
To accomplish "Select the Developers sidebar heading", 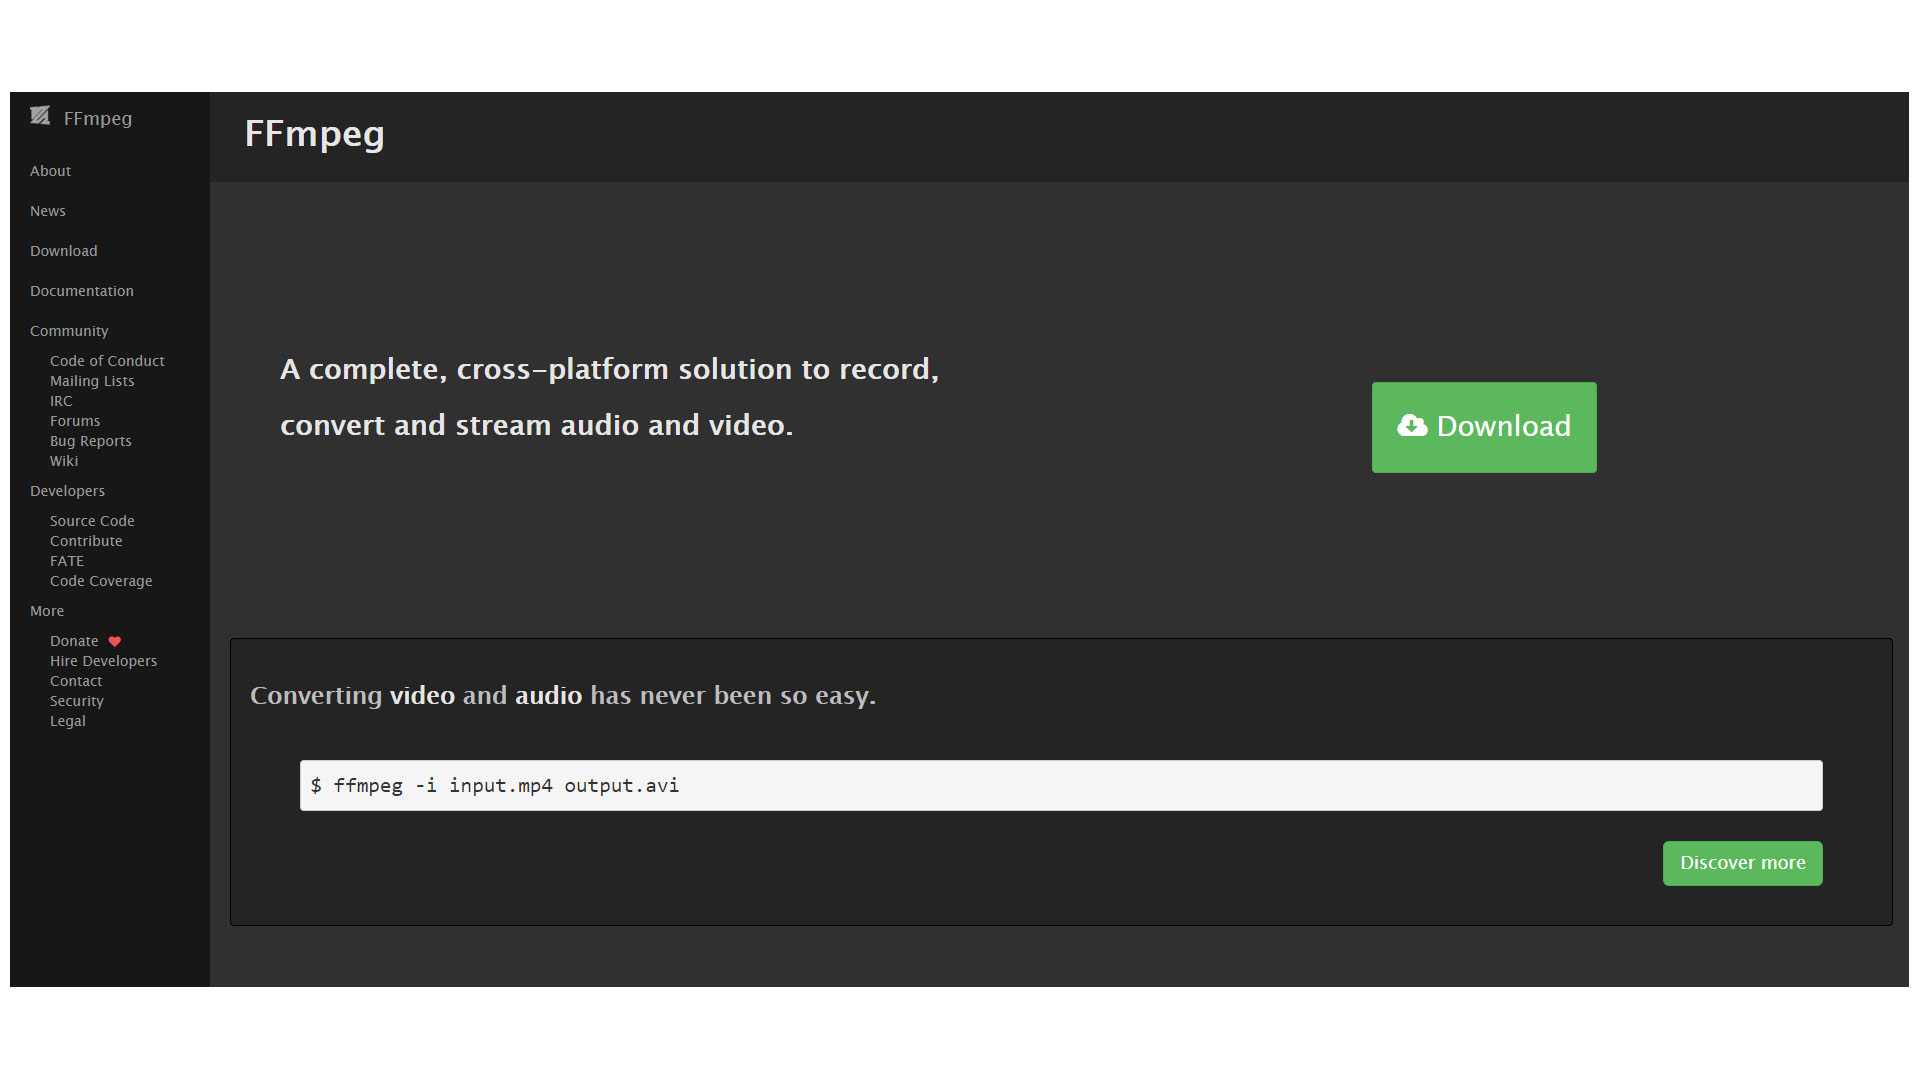I will 67,491.
